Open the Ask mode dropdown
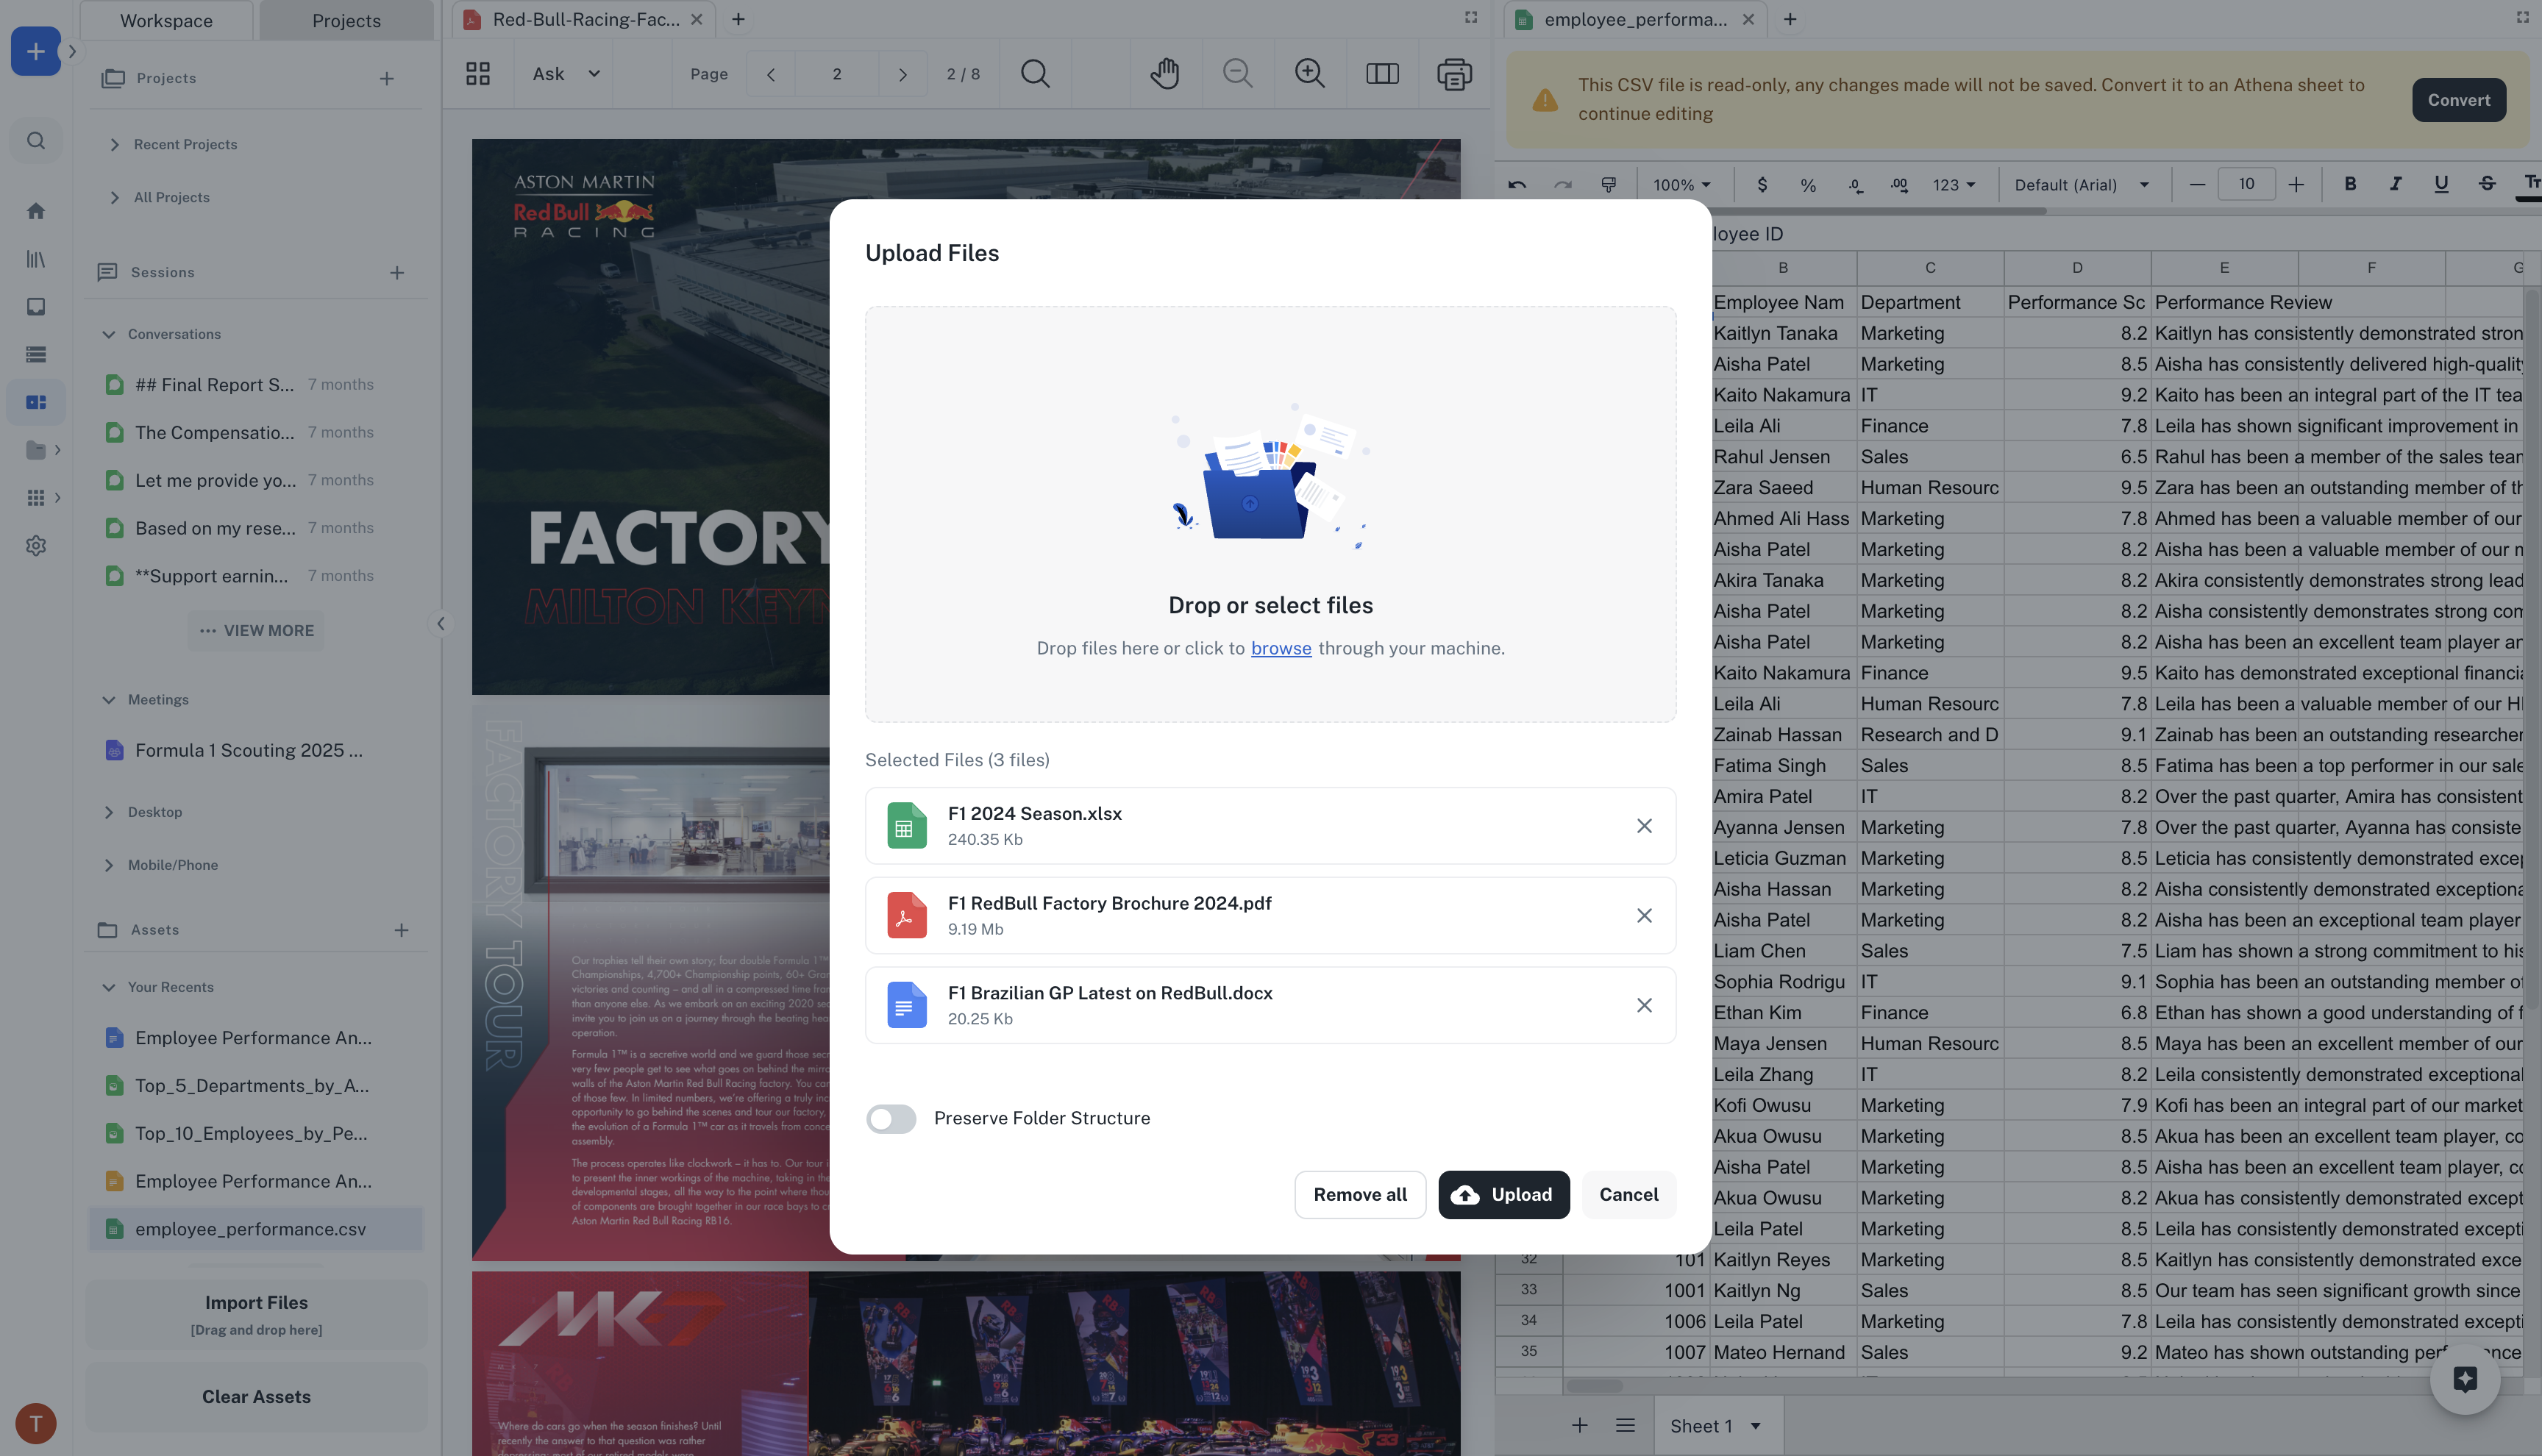2542x1456 pixels. point(566,74)
